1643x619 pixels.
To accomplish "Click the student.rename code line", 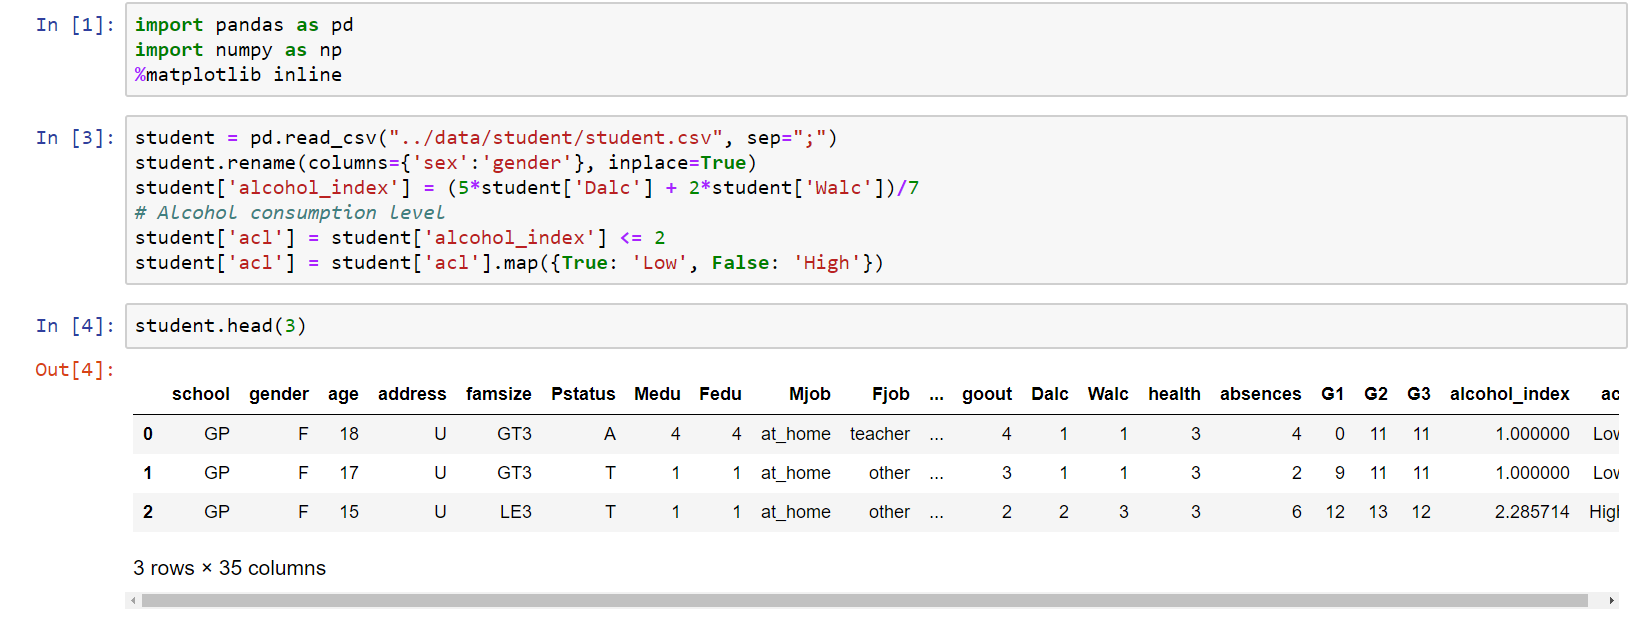I will pos(446,163).
